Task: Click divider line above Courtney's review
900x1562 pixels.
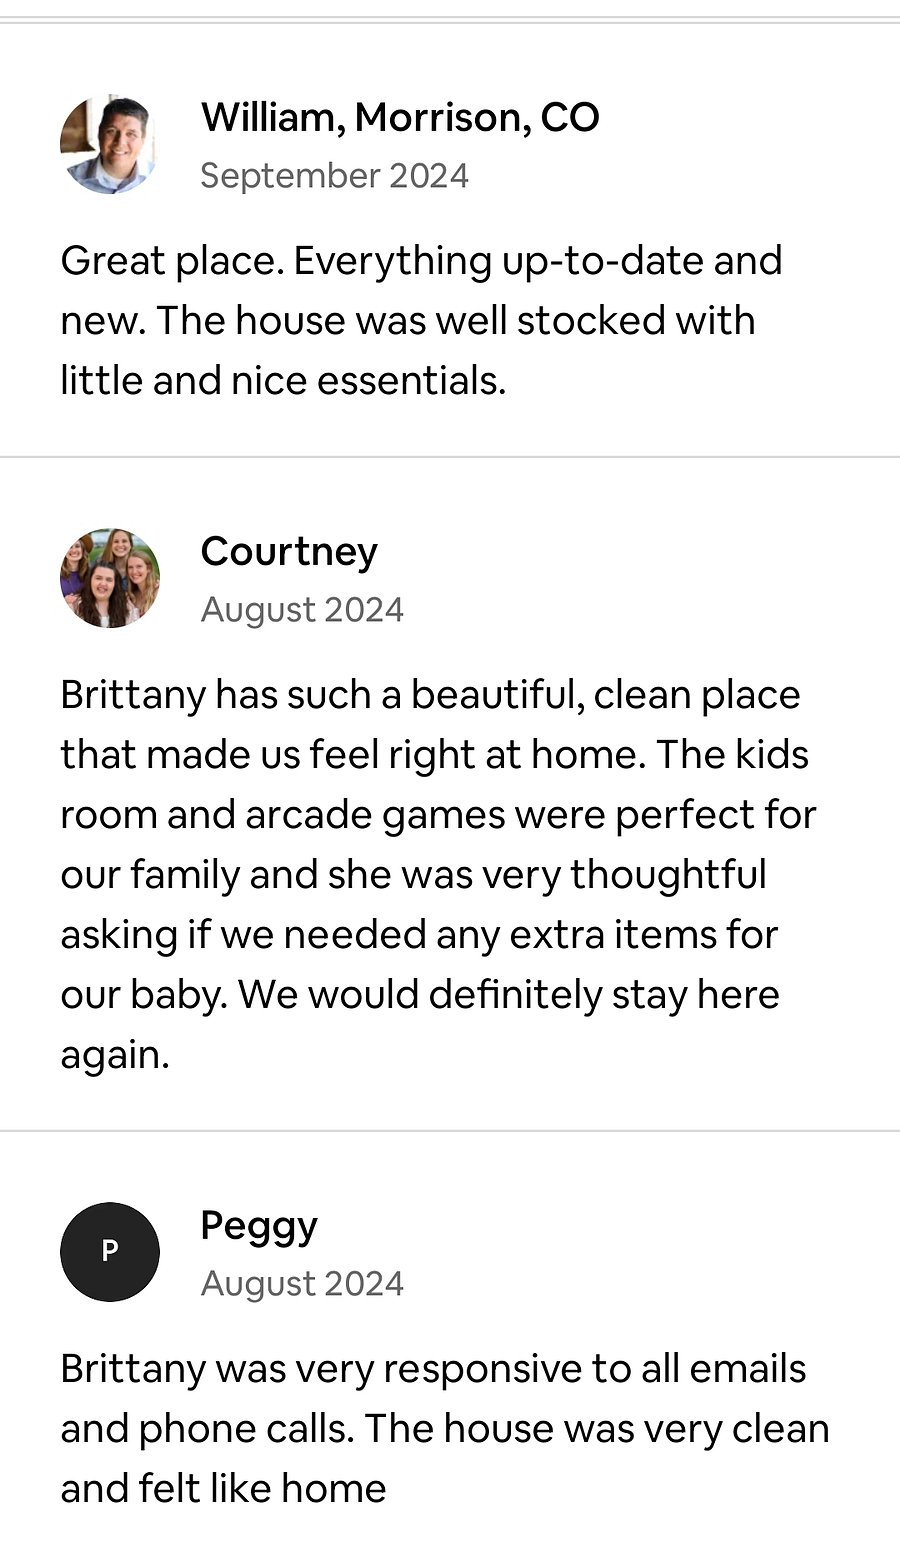Action: click(x=450, y=457)
